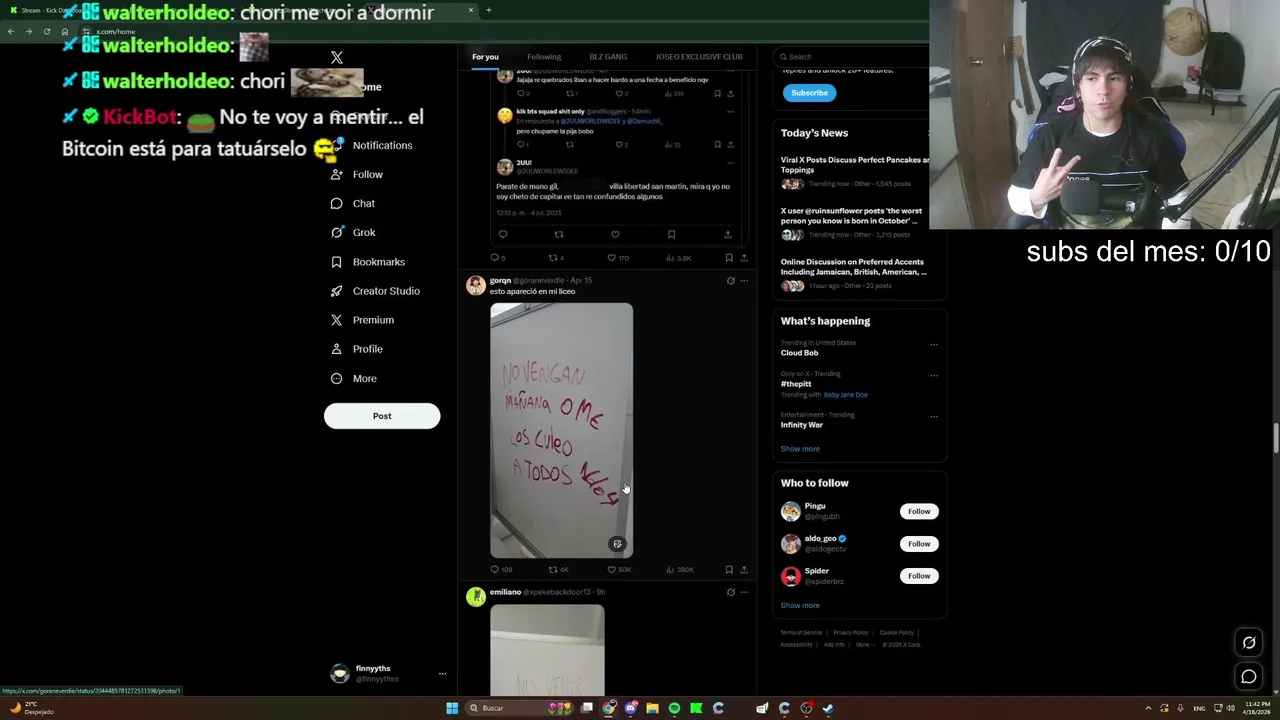Open Spotify from the Windows taskbar
The width and height of the screenshot is (1280, 720).
point(674,708)
